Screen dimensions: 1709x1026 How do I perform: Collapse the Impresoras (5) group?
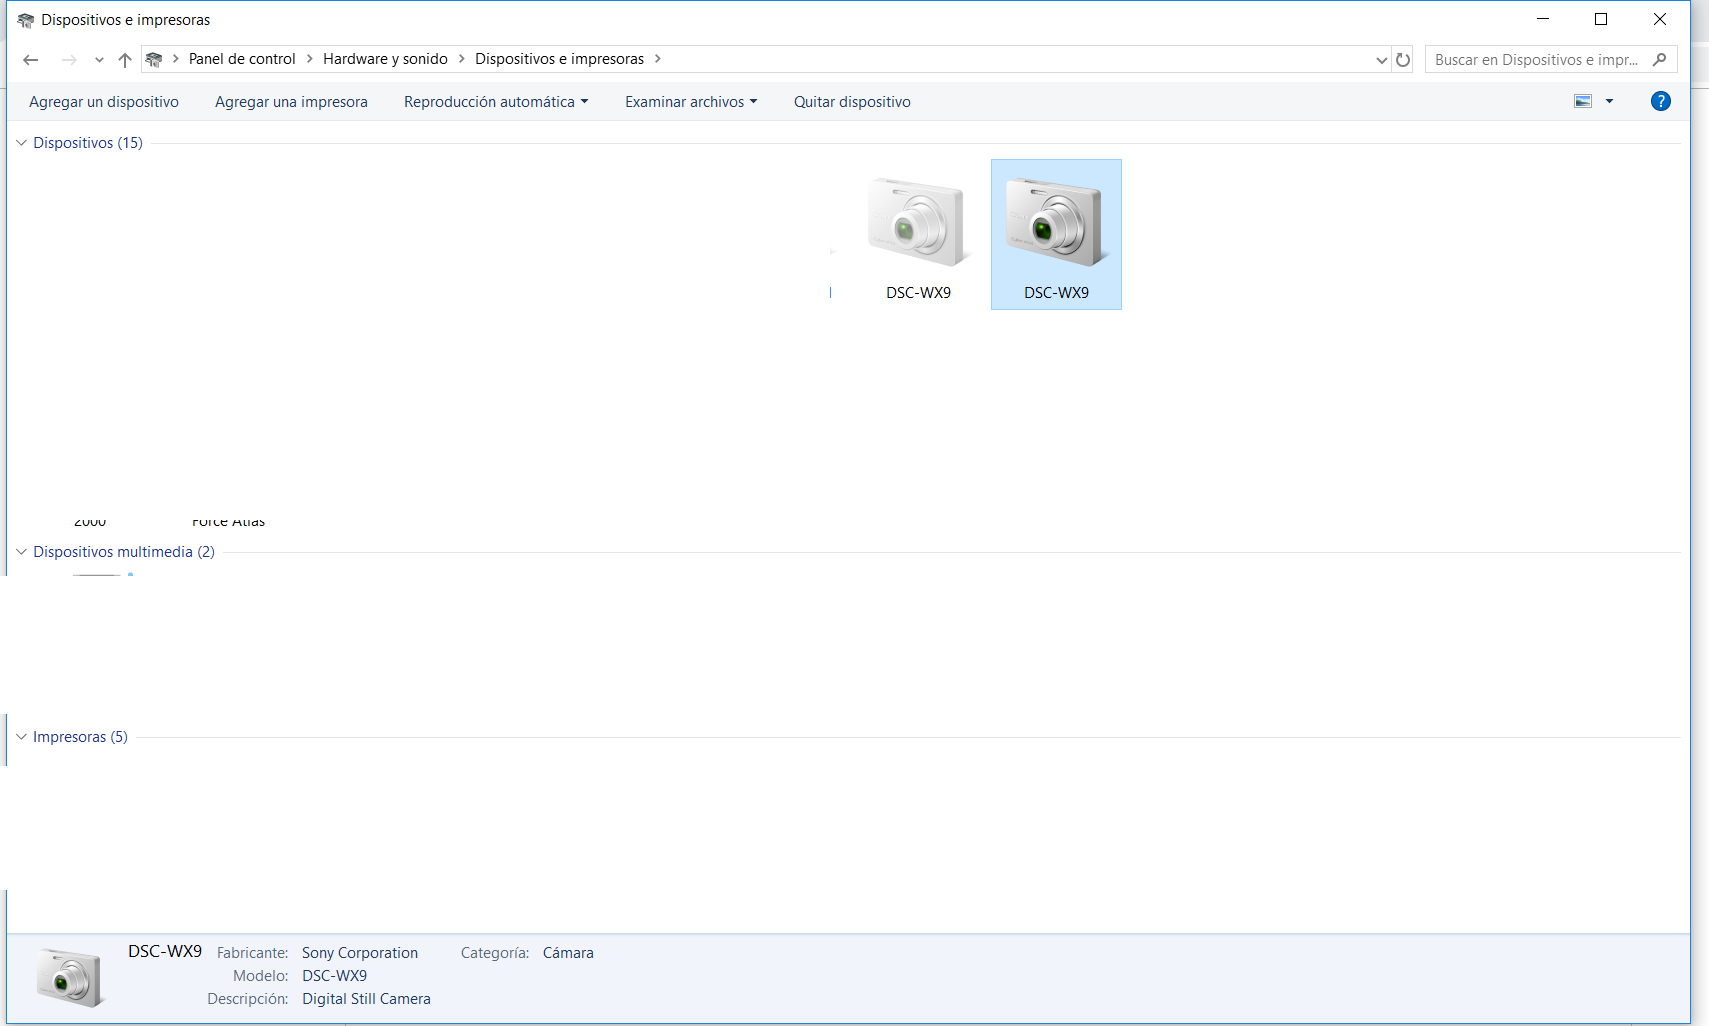click(x=21, y=737)
